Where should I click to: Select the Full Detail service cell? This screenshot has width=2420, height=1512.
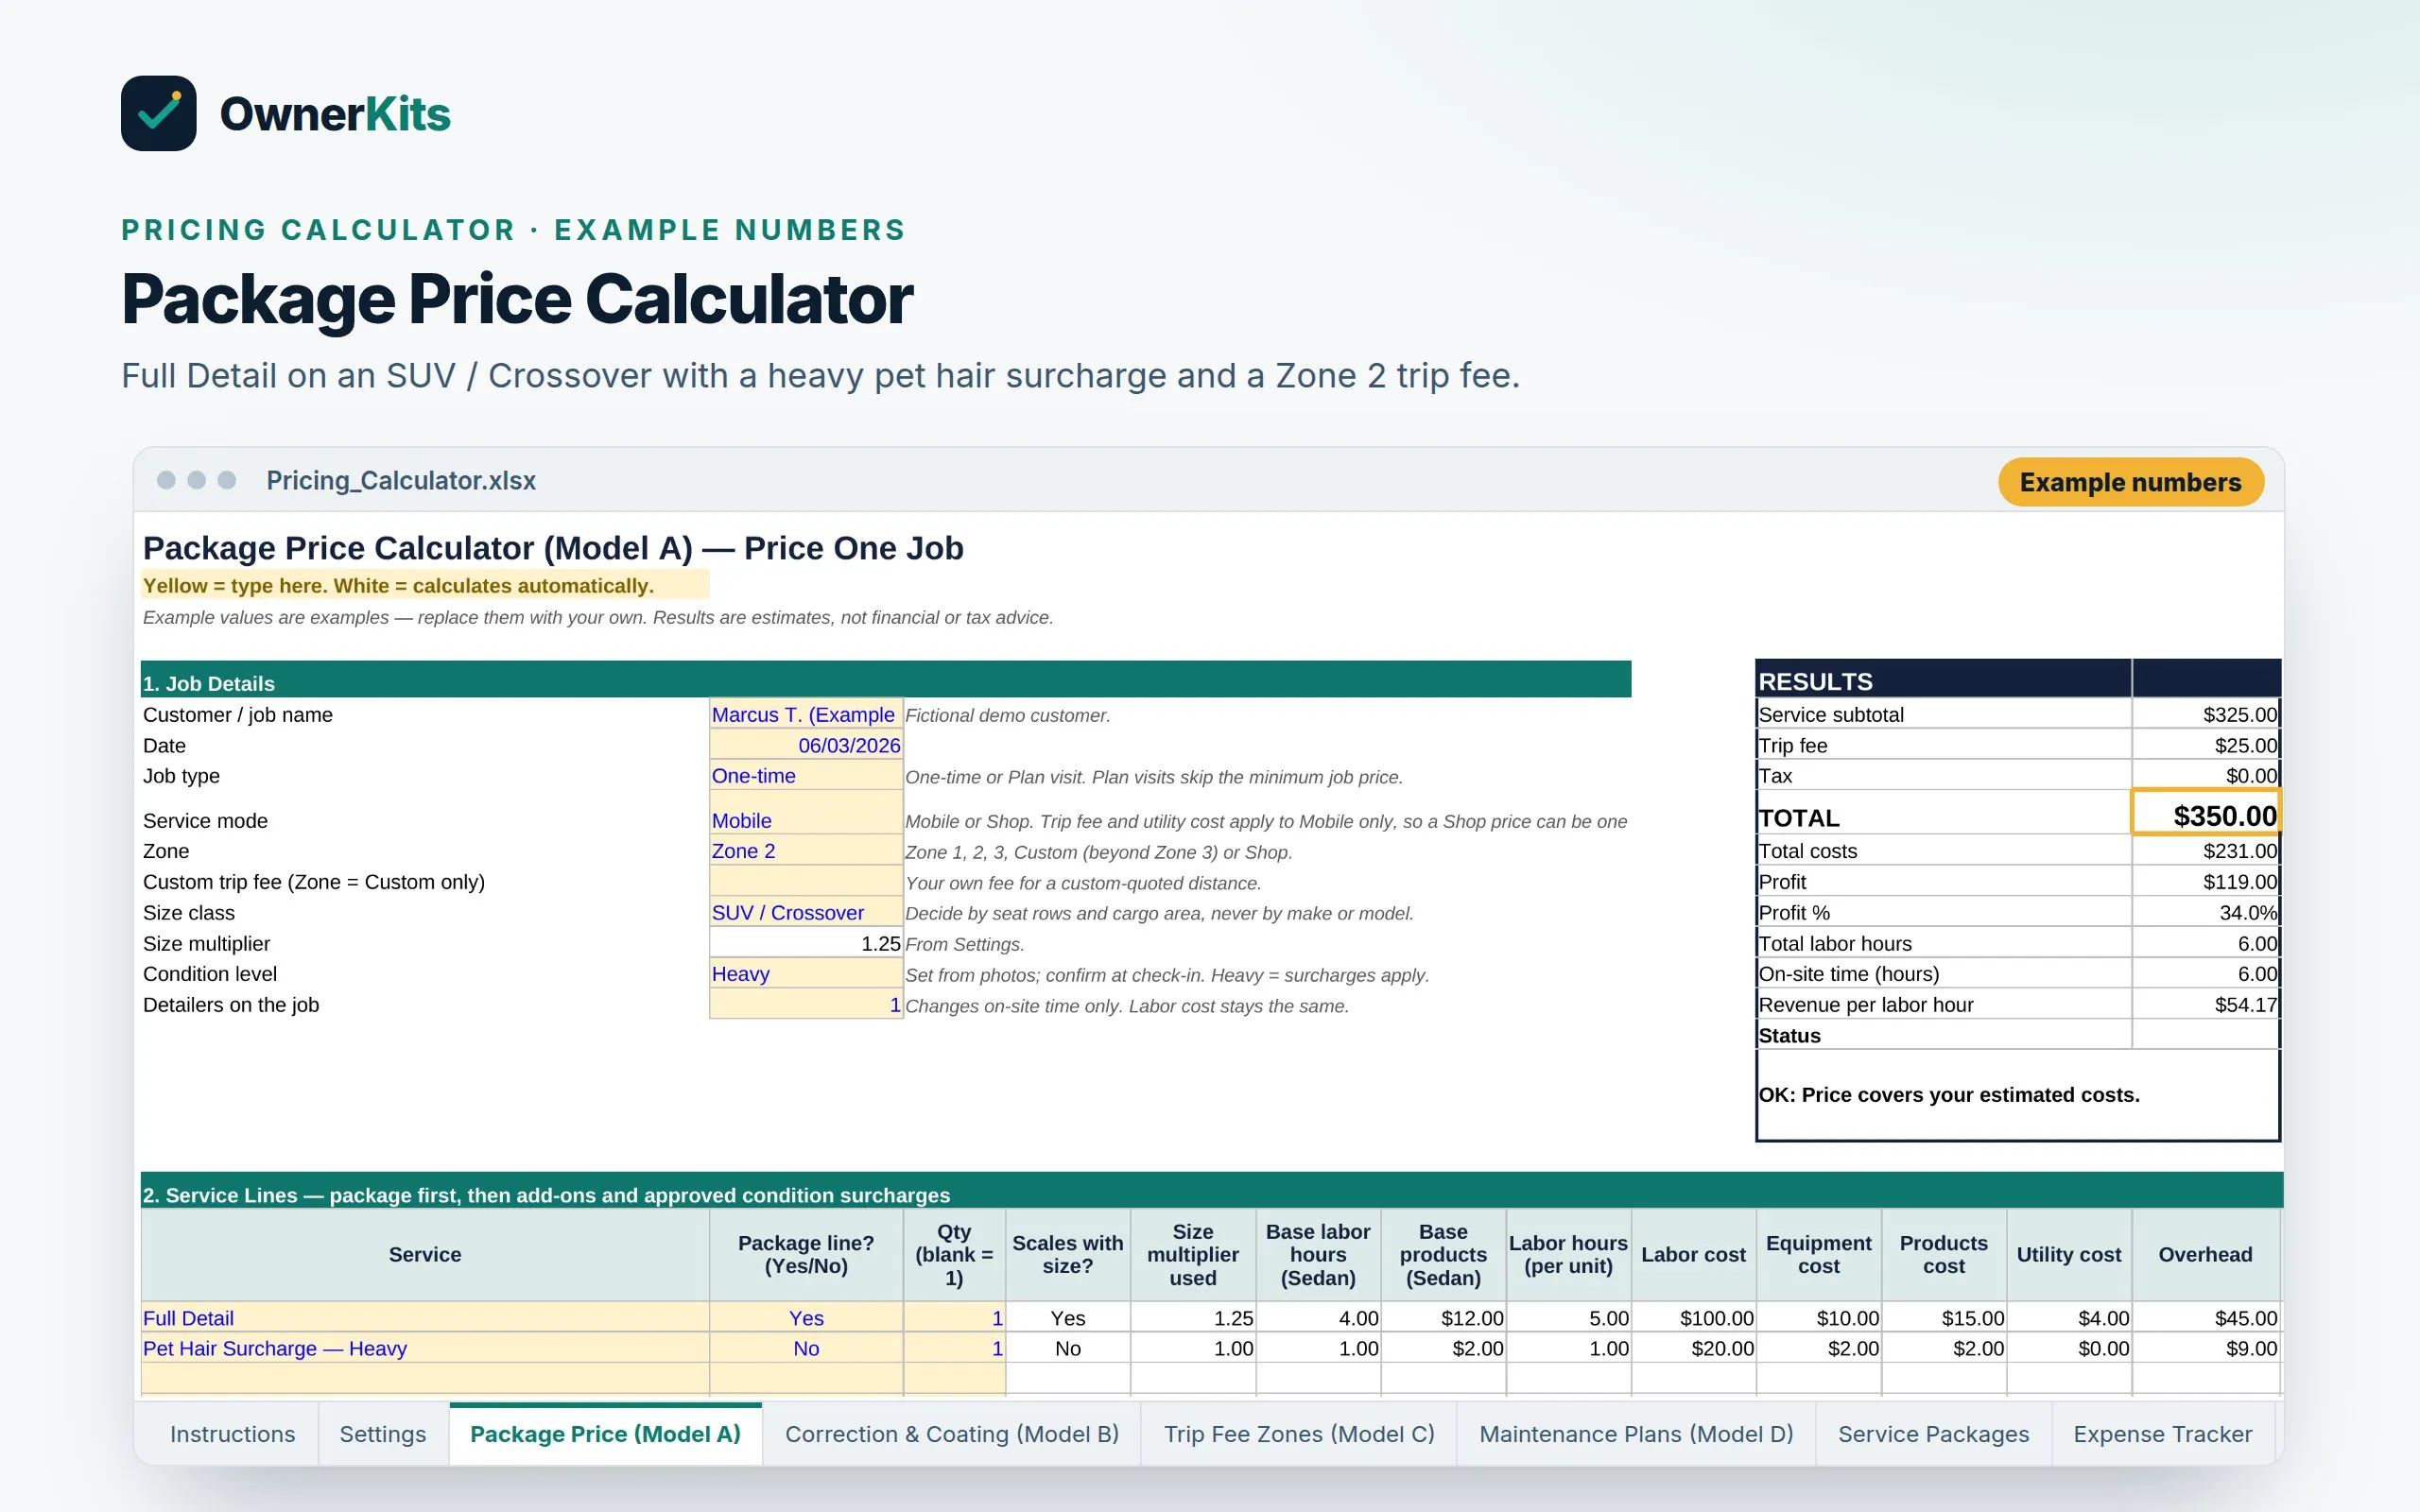[425, 1318]
